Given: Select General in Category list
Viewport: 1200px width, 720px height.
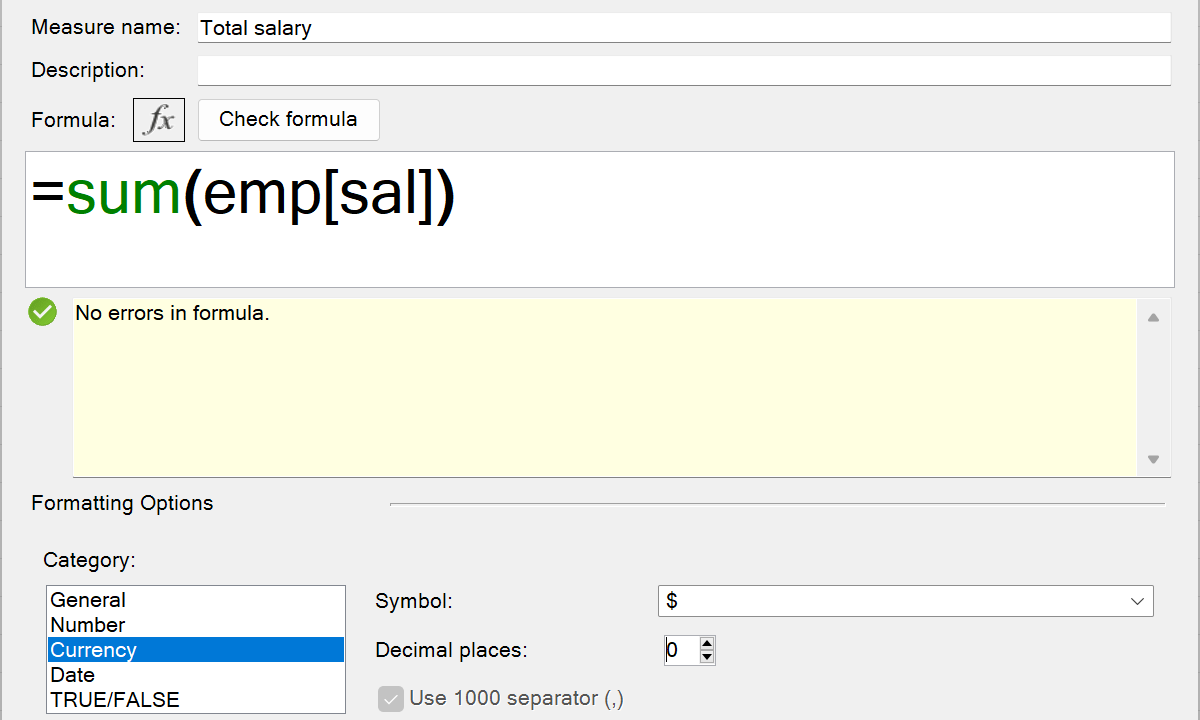Looking at the screenshot, I should click(88, 600).
